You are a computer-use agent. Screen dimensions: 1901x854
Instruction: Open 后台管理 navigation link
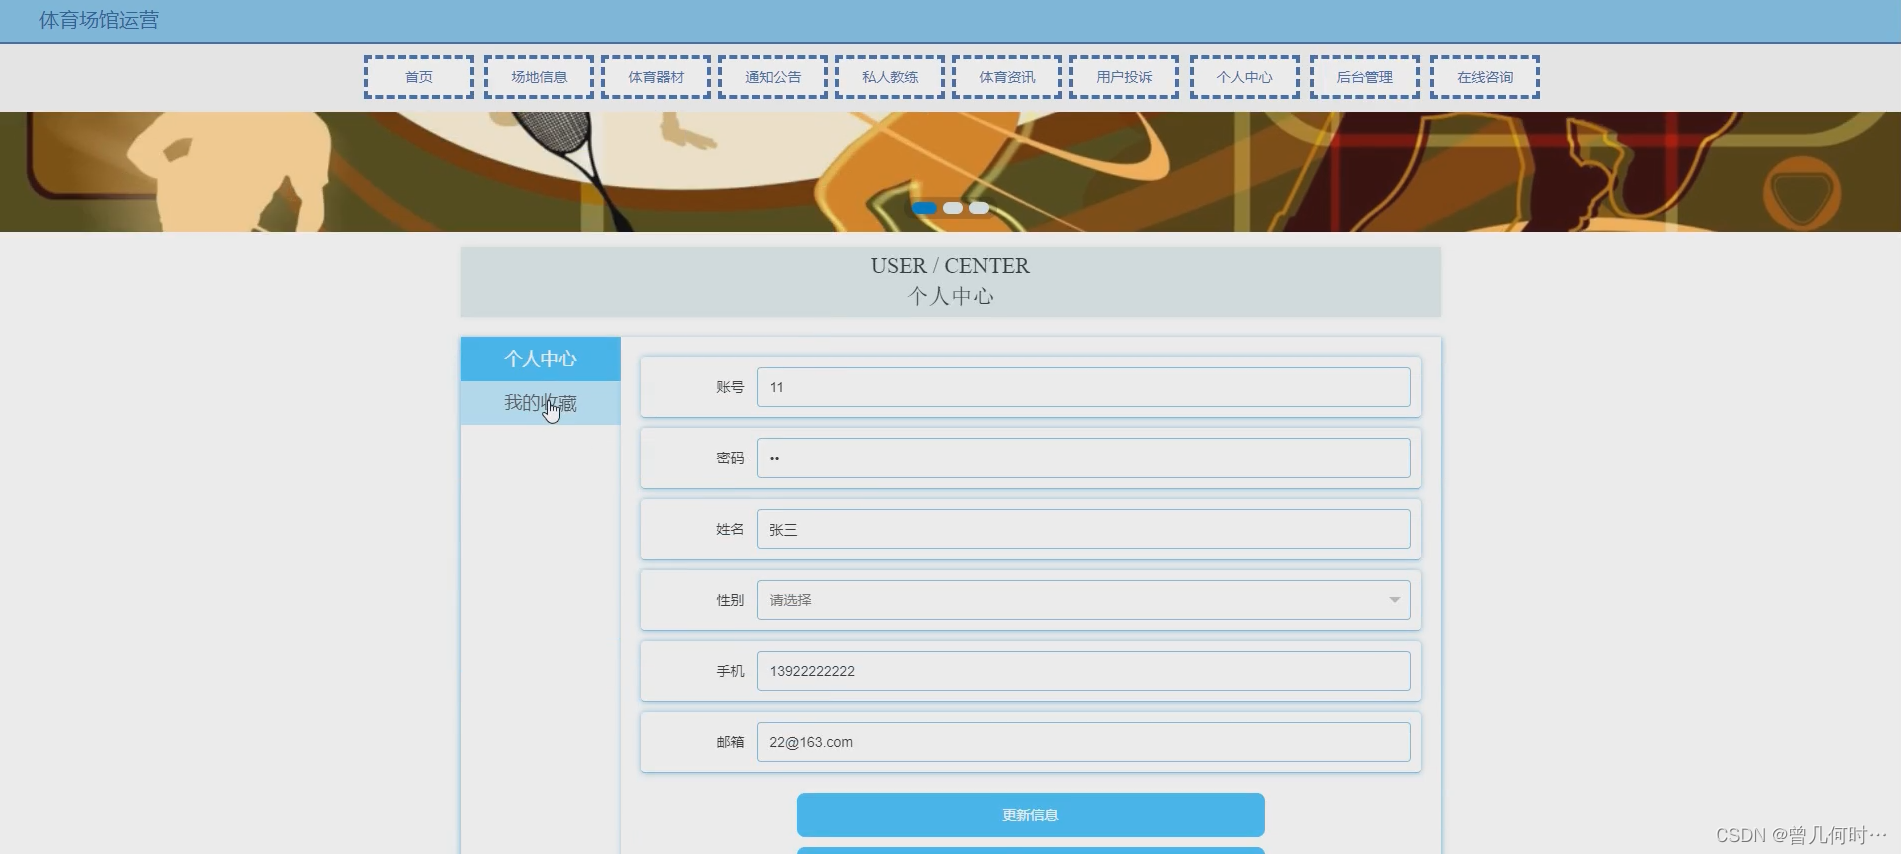coord(1365,77)
